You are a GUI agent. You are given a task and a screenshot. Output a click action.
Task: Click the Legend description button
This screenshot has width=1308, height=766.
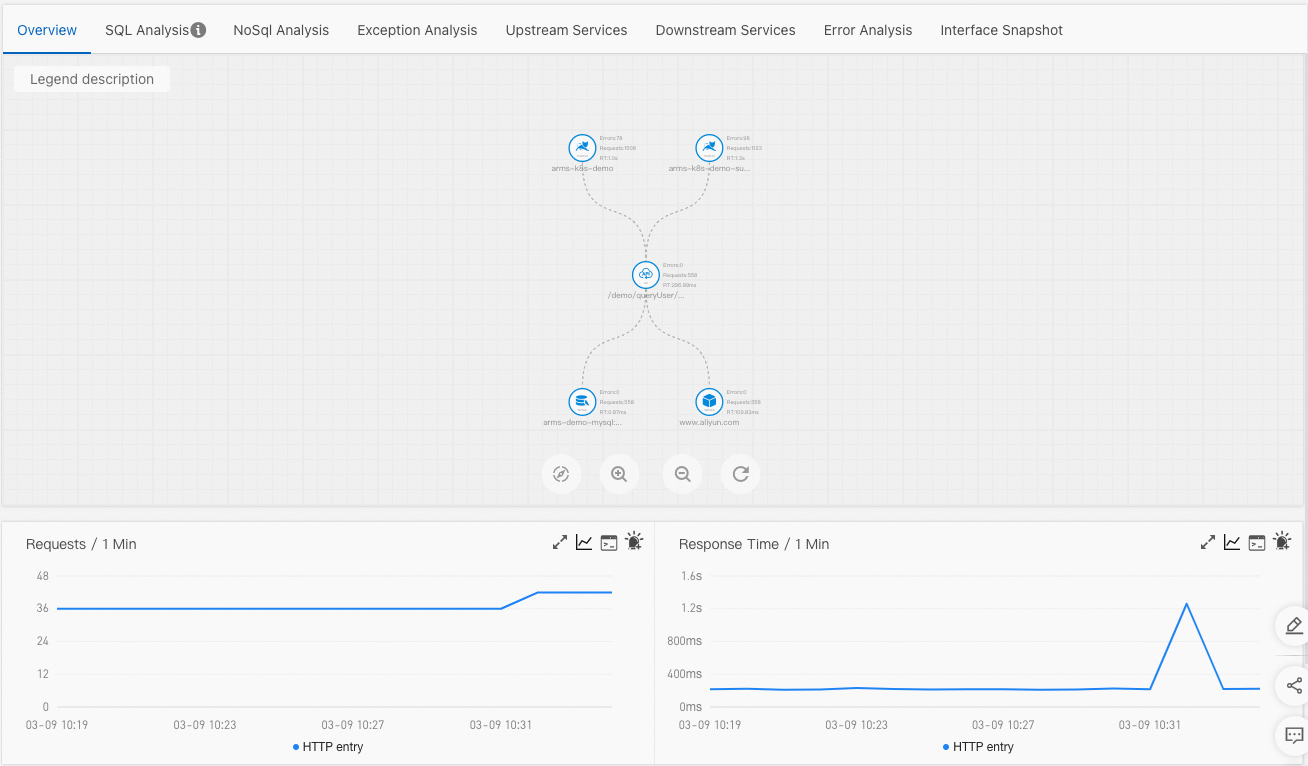click(x=92, y=79)
